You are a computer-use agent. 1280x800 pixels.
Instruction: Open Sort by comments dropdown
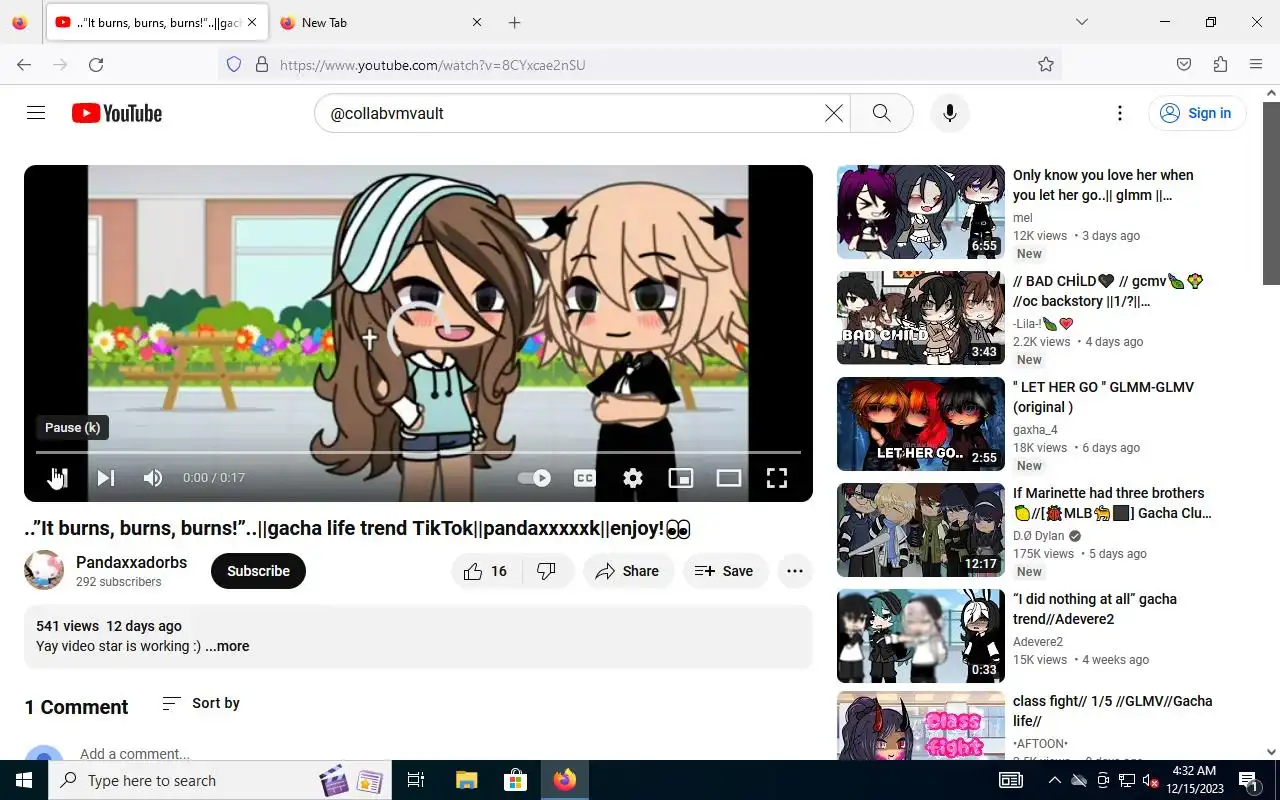pos(201,703)
